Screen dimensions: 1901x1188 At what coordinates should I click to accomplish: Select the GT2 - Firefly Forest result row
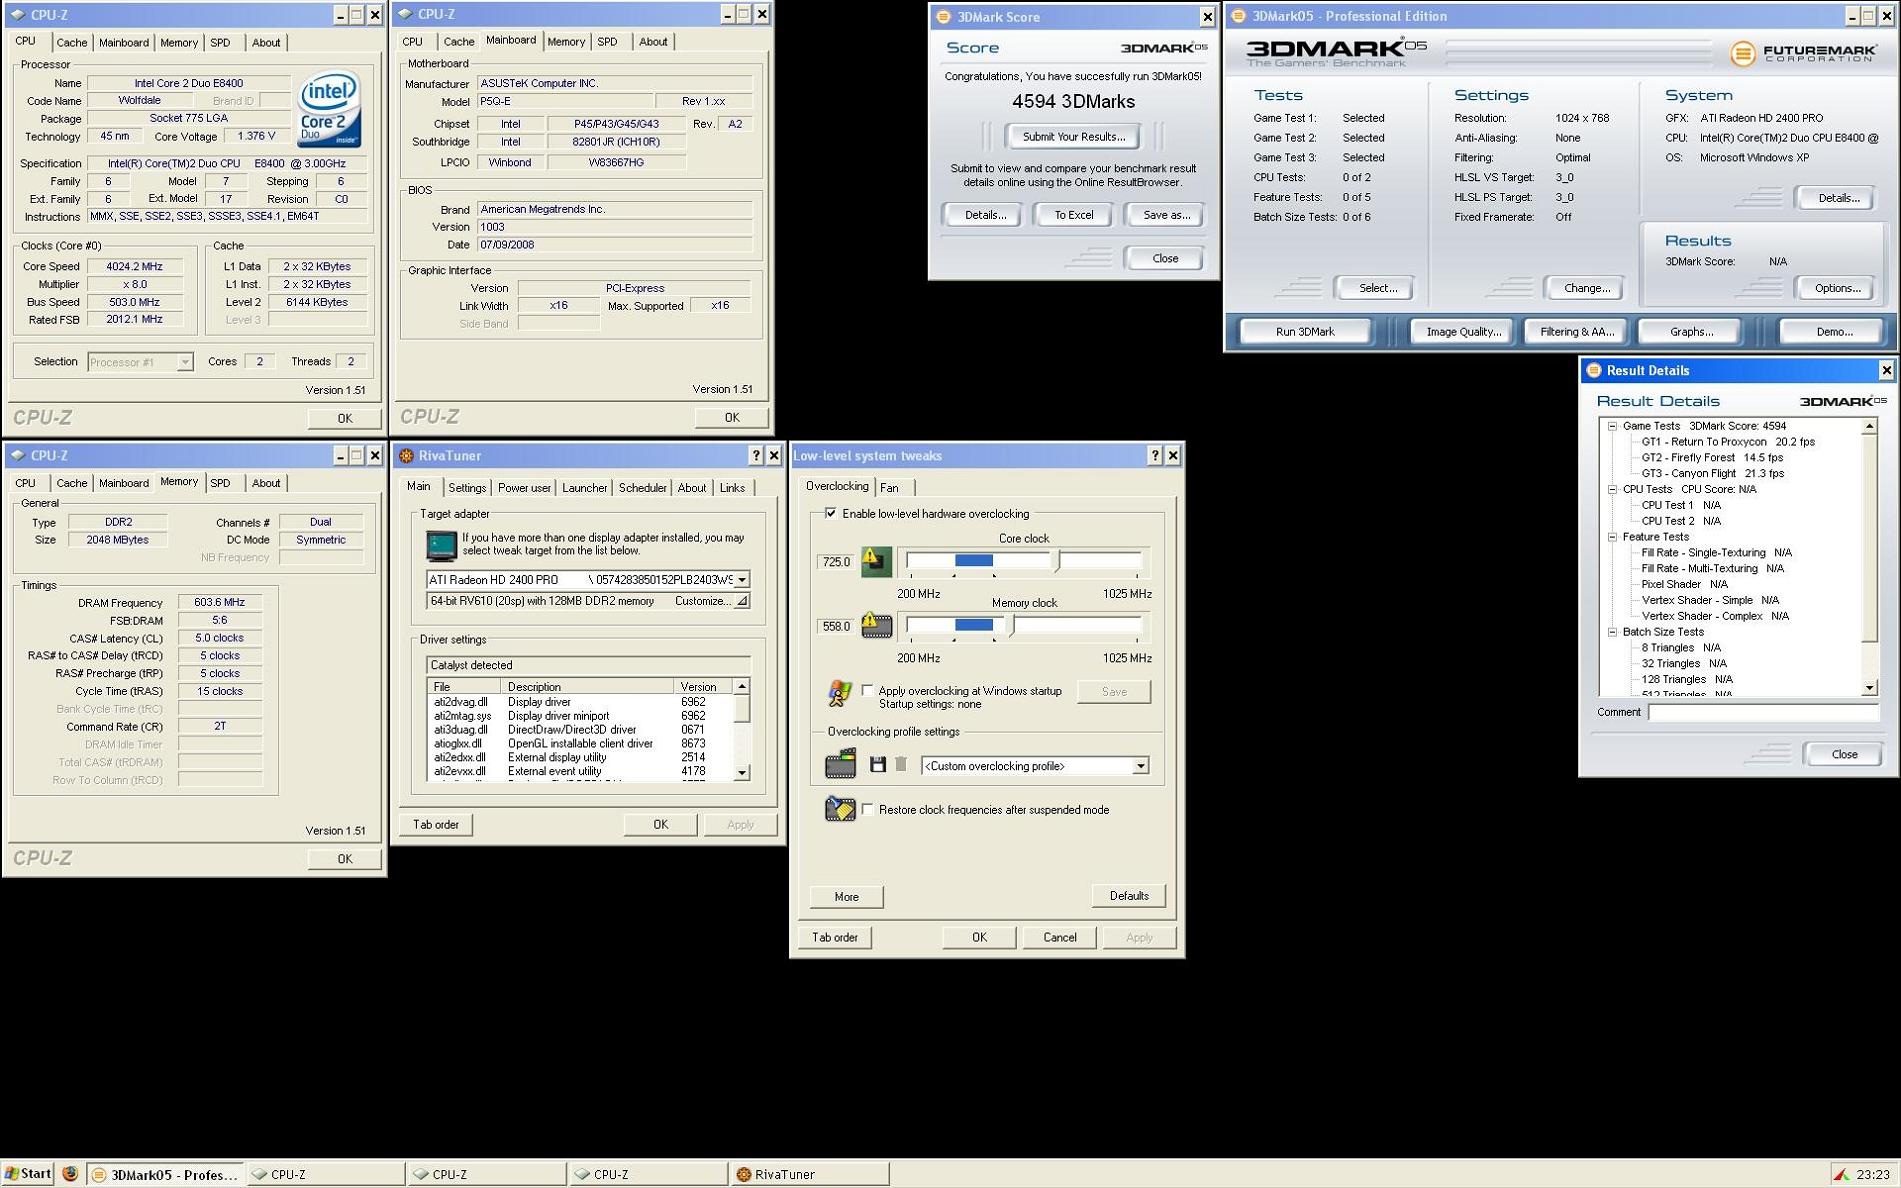1711,457
